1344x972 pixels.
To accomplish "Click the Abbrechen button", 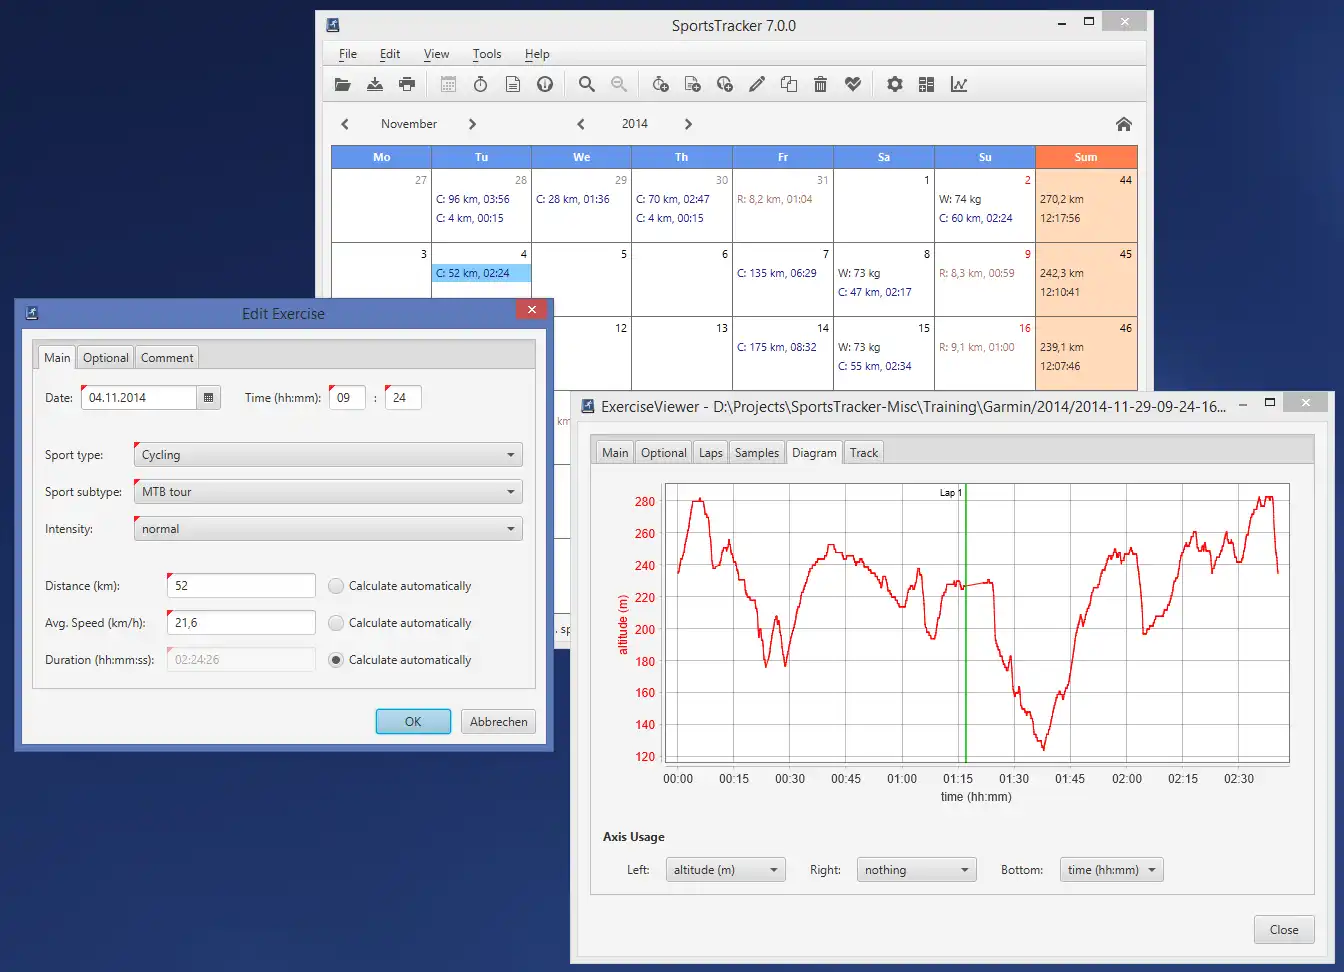I will (x=498, y=722).
